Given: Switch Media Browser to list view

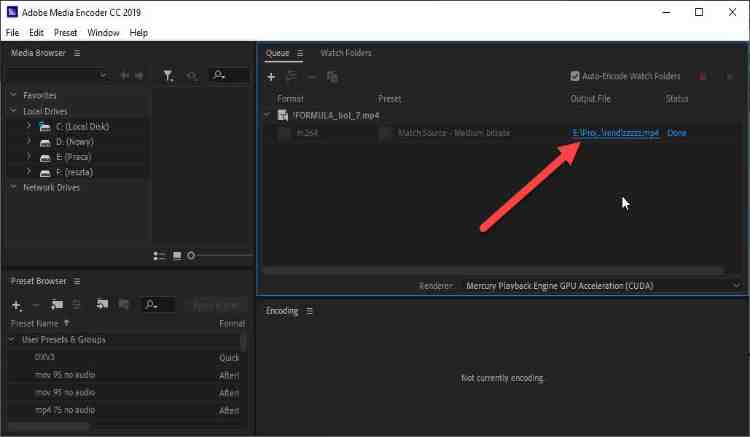Looking at the screenshot, I should tap(160, 256).
